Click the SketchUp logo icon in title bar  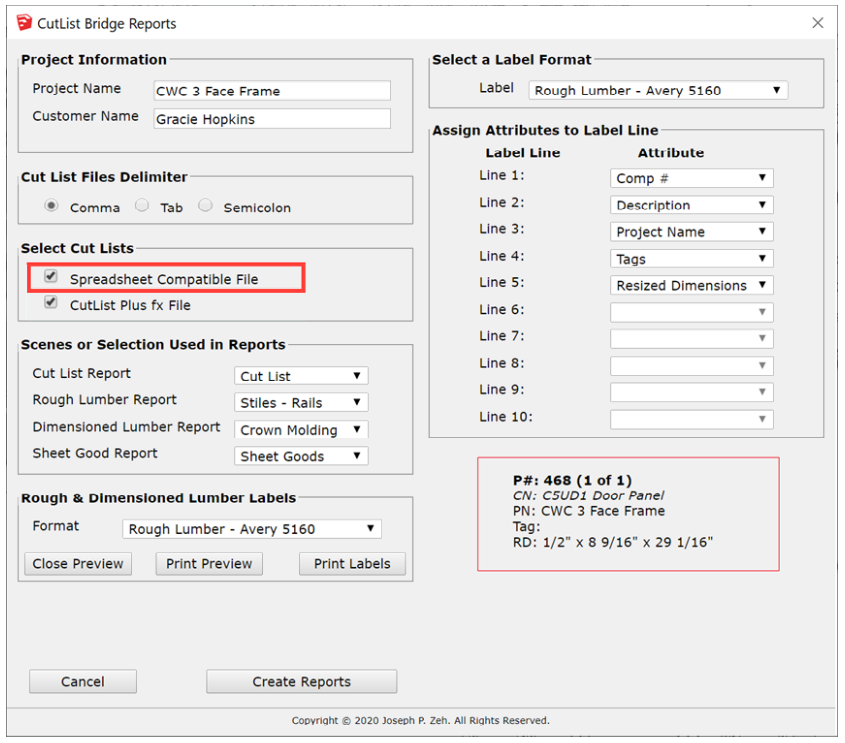(x=24, y=23)
